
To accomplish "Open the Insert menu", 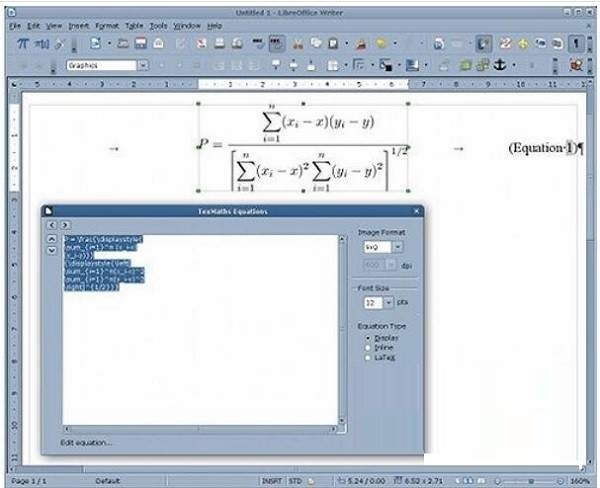I will point(80,25).
